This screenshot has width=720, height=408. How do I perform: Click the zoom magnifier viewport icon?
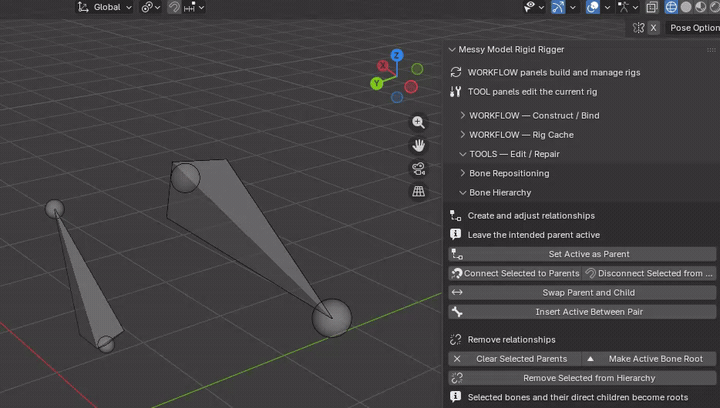(x=418, y=122)
